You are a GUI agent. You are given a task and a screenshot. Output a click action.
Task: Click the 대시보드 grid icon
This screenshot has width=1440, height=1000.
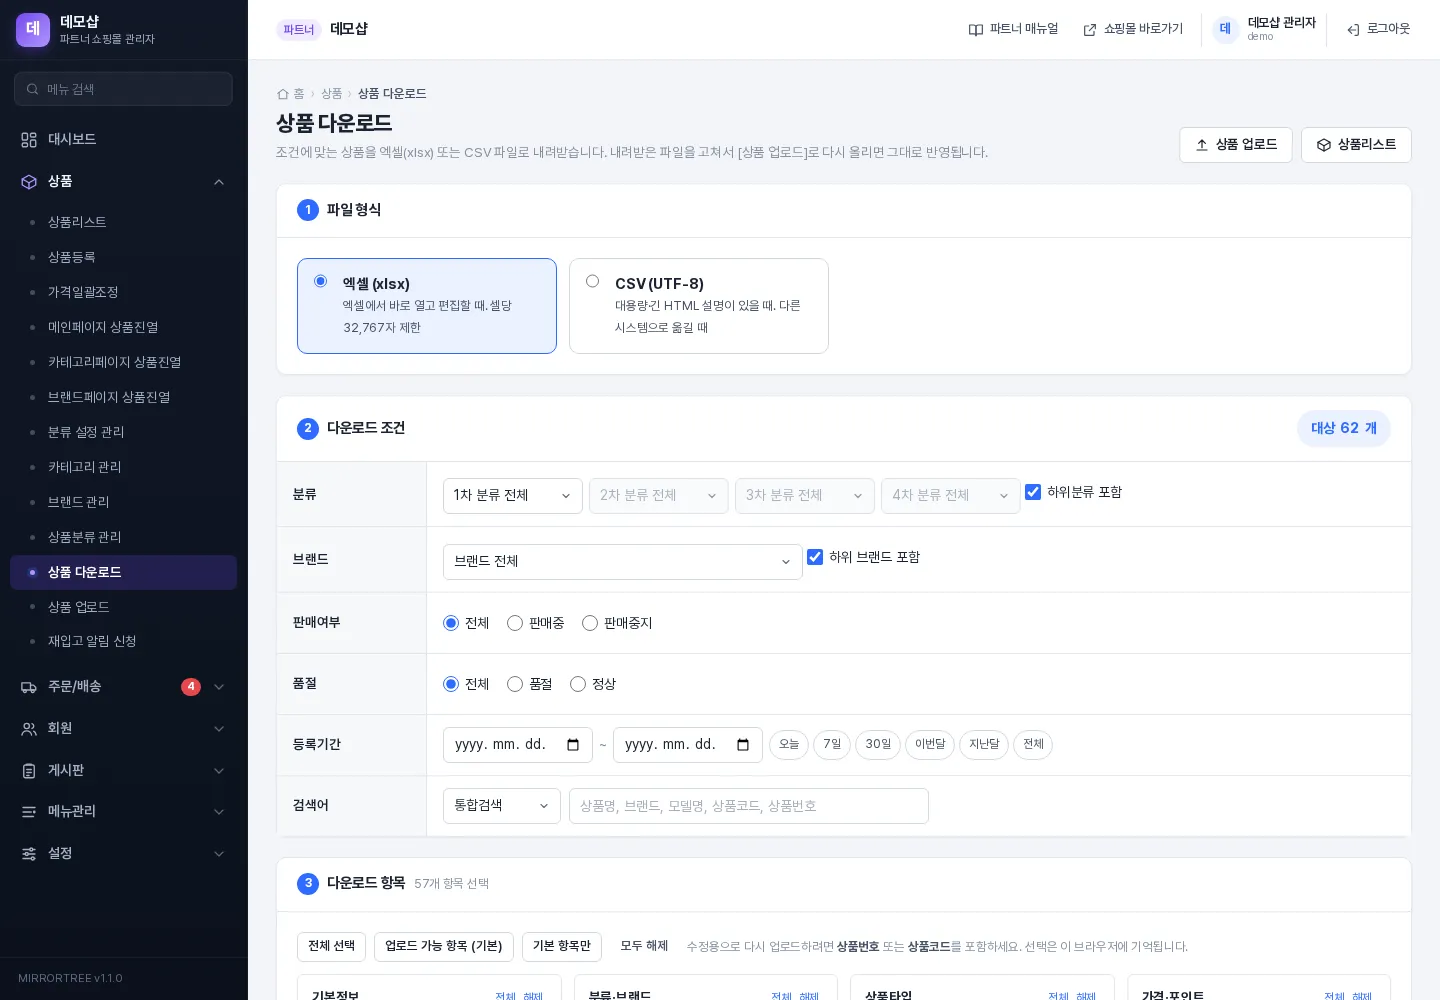point(29,140)
